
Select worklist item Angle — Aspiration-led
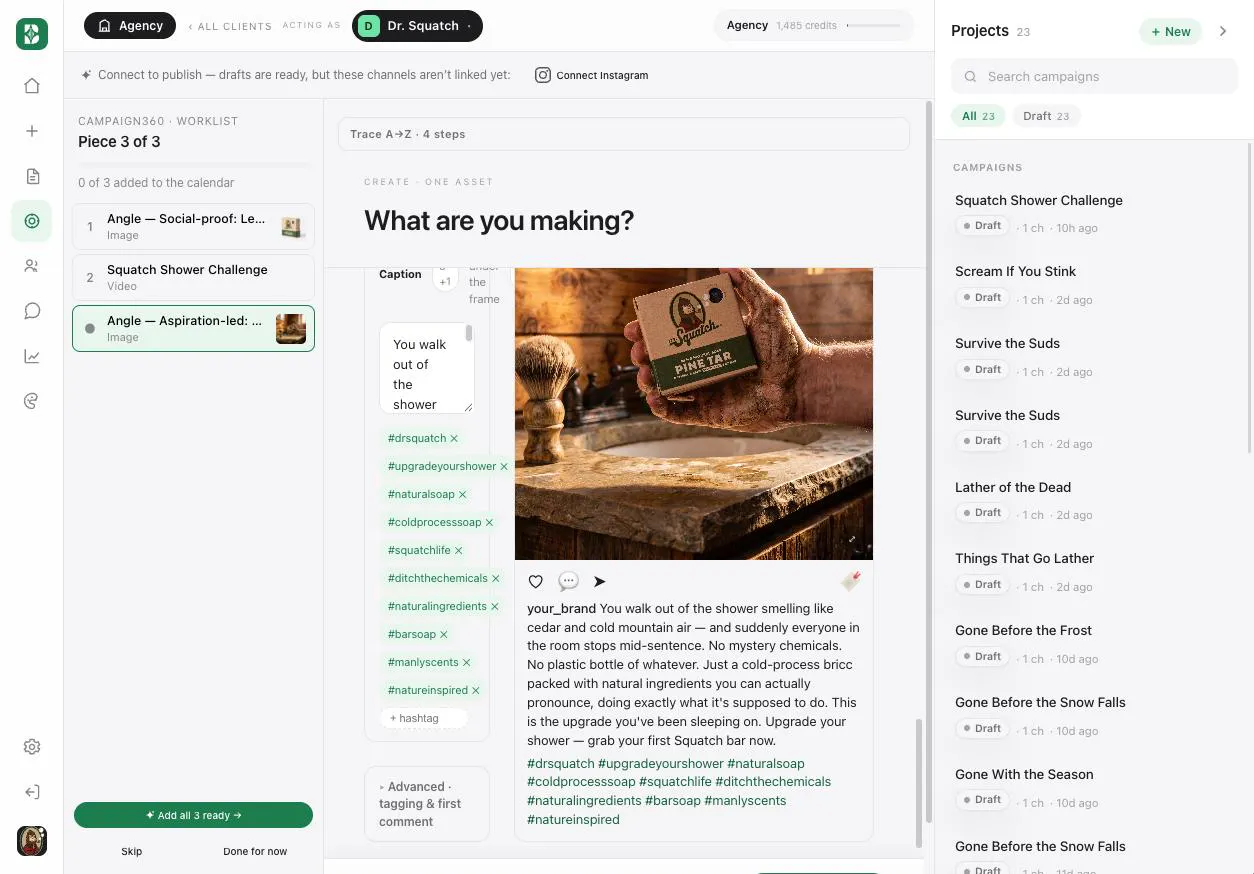click(x=193, y=328)
